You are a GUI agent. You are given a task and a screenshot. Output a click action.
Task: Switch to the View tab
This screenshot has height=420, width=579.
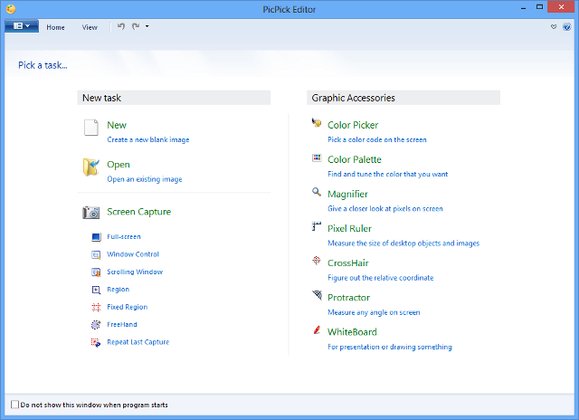[90, 27]
